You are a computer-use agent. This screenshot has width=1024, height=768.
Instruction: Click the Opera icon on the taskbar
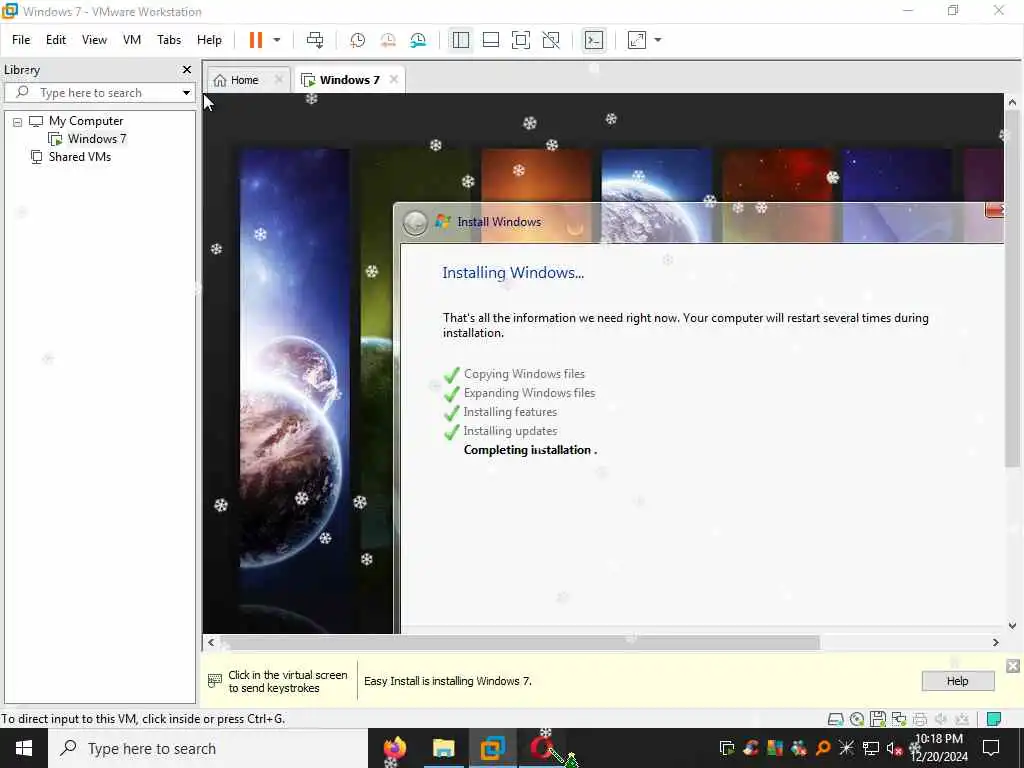(541, 748)
